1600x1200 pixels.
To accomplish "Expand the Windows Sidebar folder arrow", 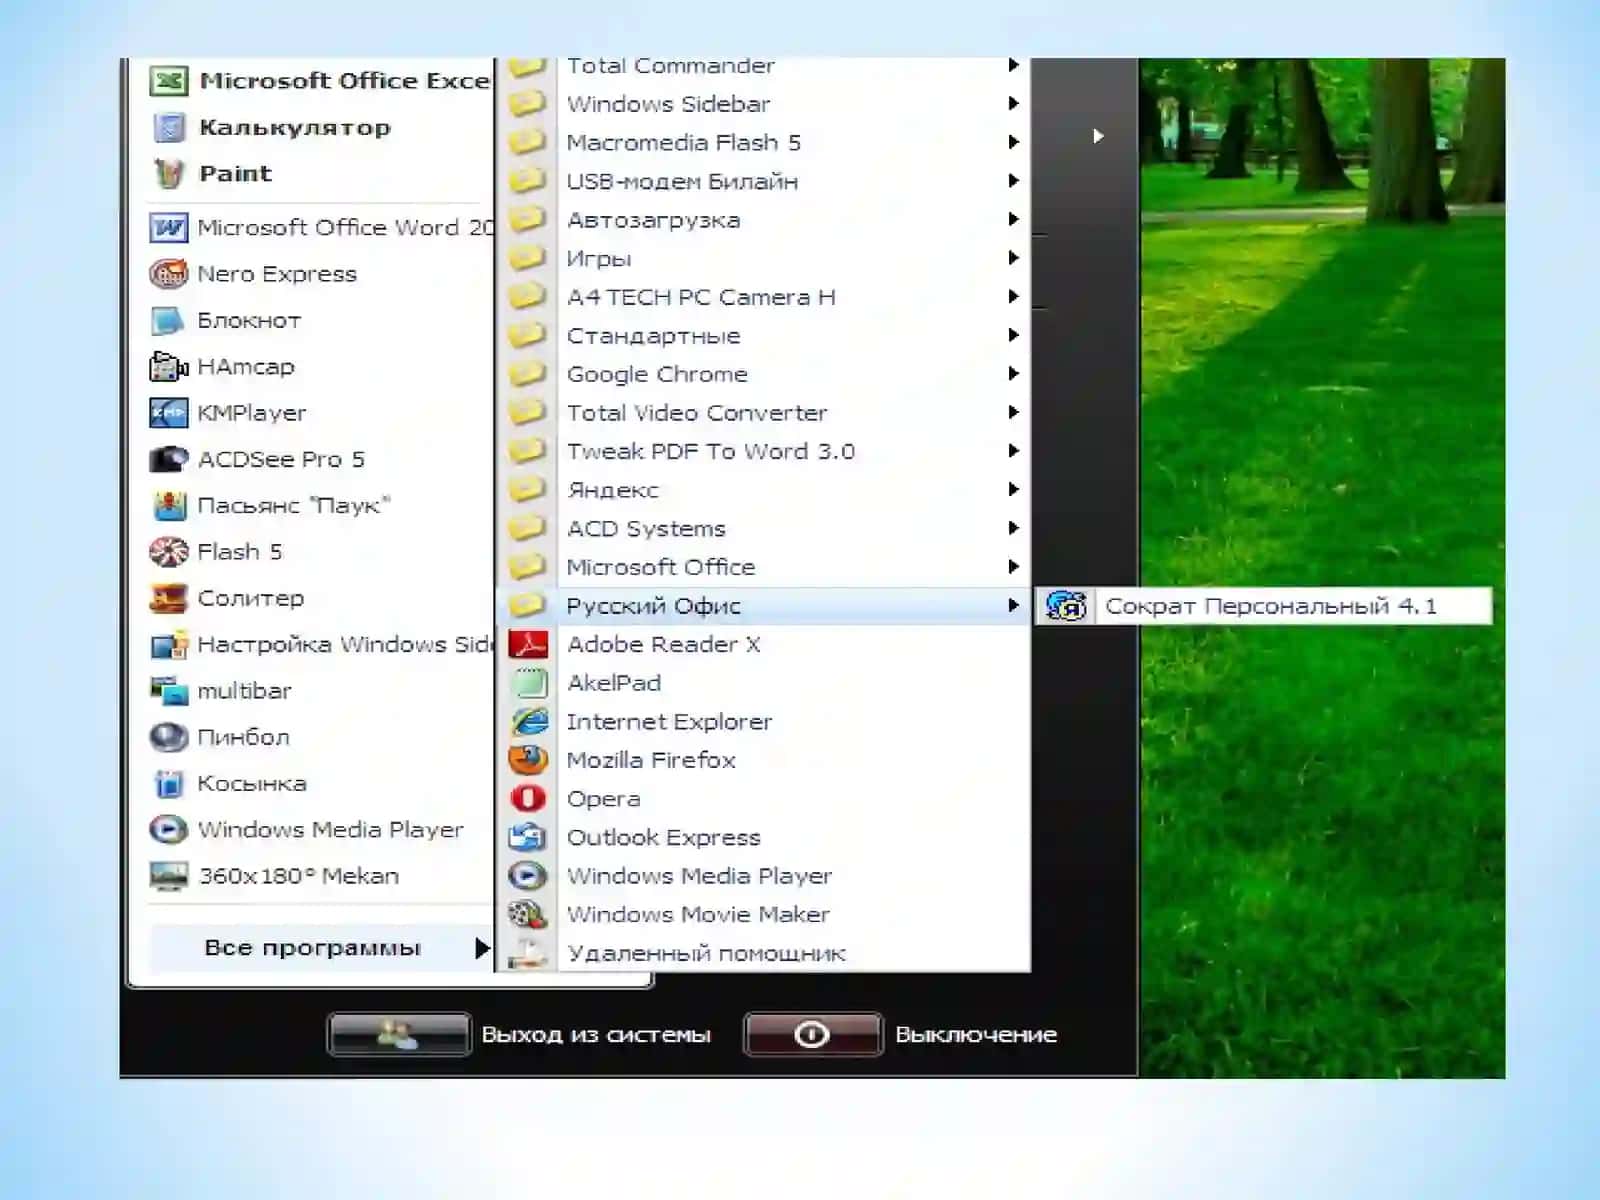I will [x=1013, y=103].
